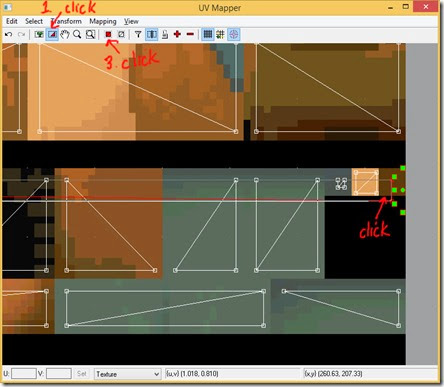Screen dimensions: 444x387
Task: Click the Set button
Action: tap(82, 374)
